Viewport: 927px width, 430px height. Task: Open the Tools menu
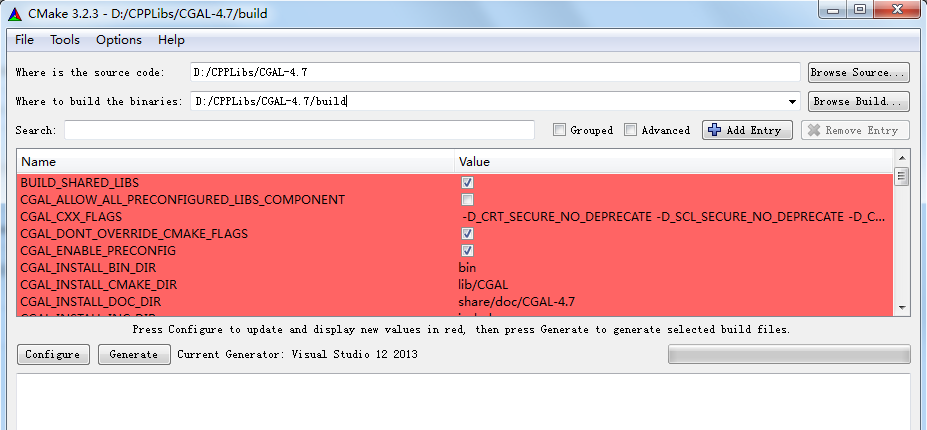[65, 40]
